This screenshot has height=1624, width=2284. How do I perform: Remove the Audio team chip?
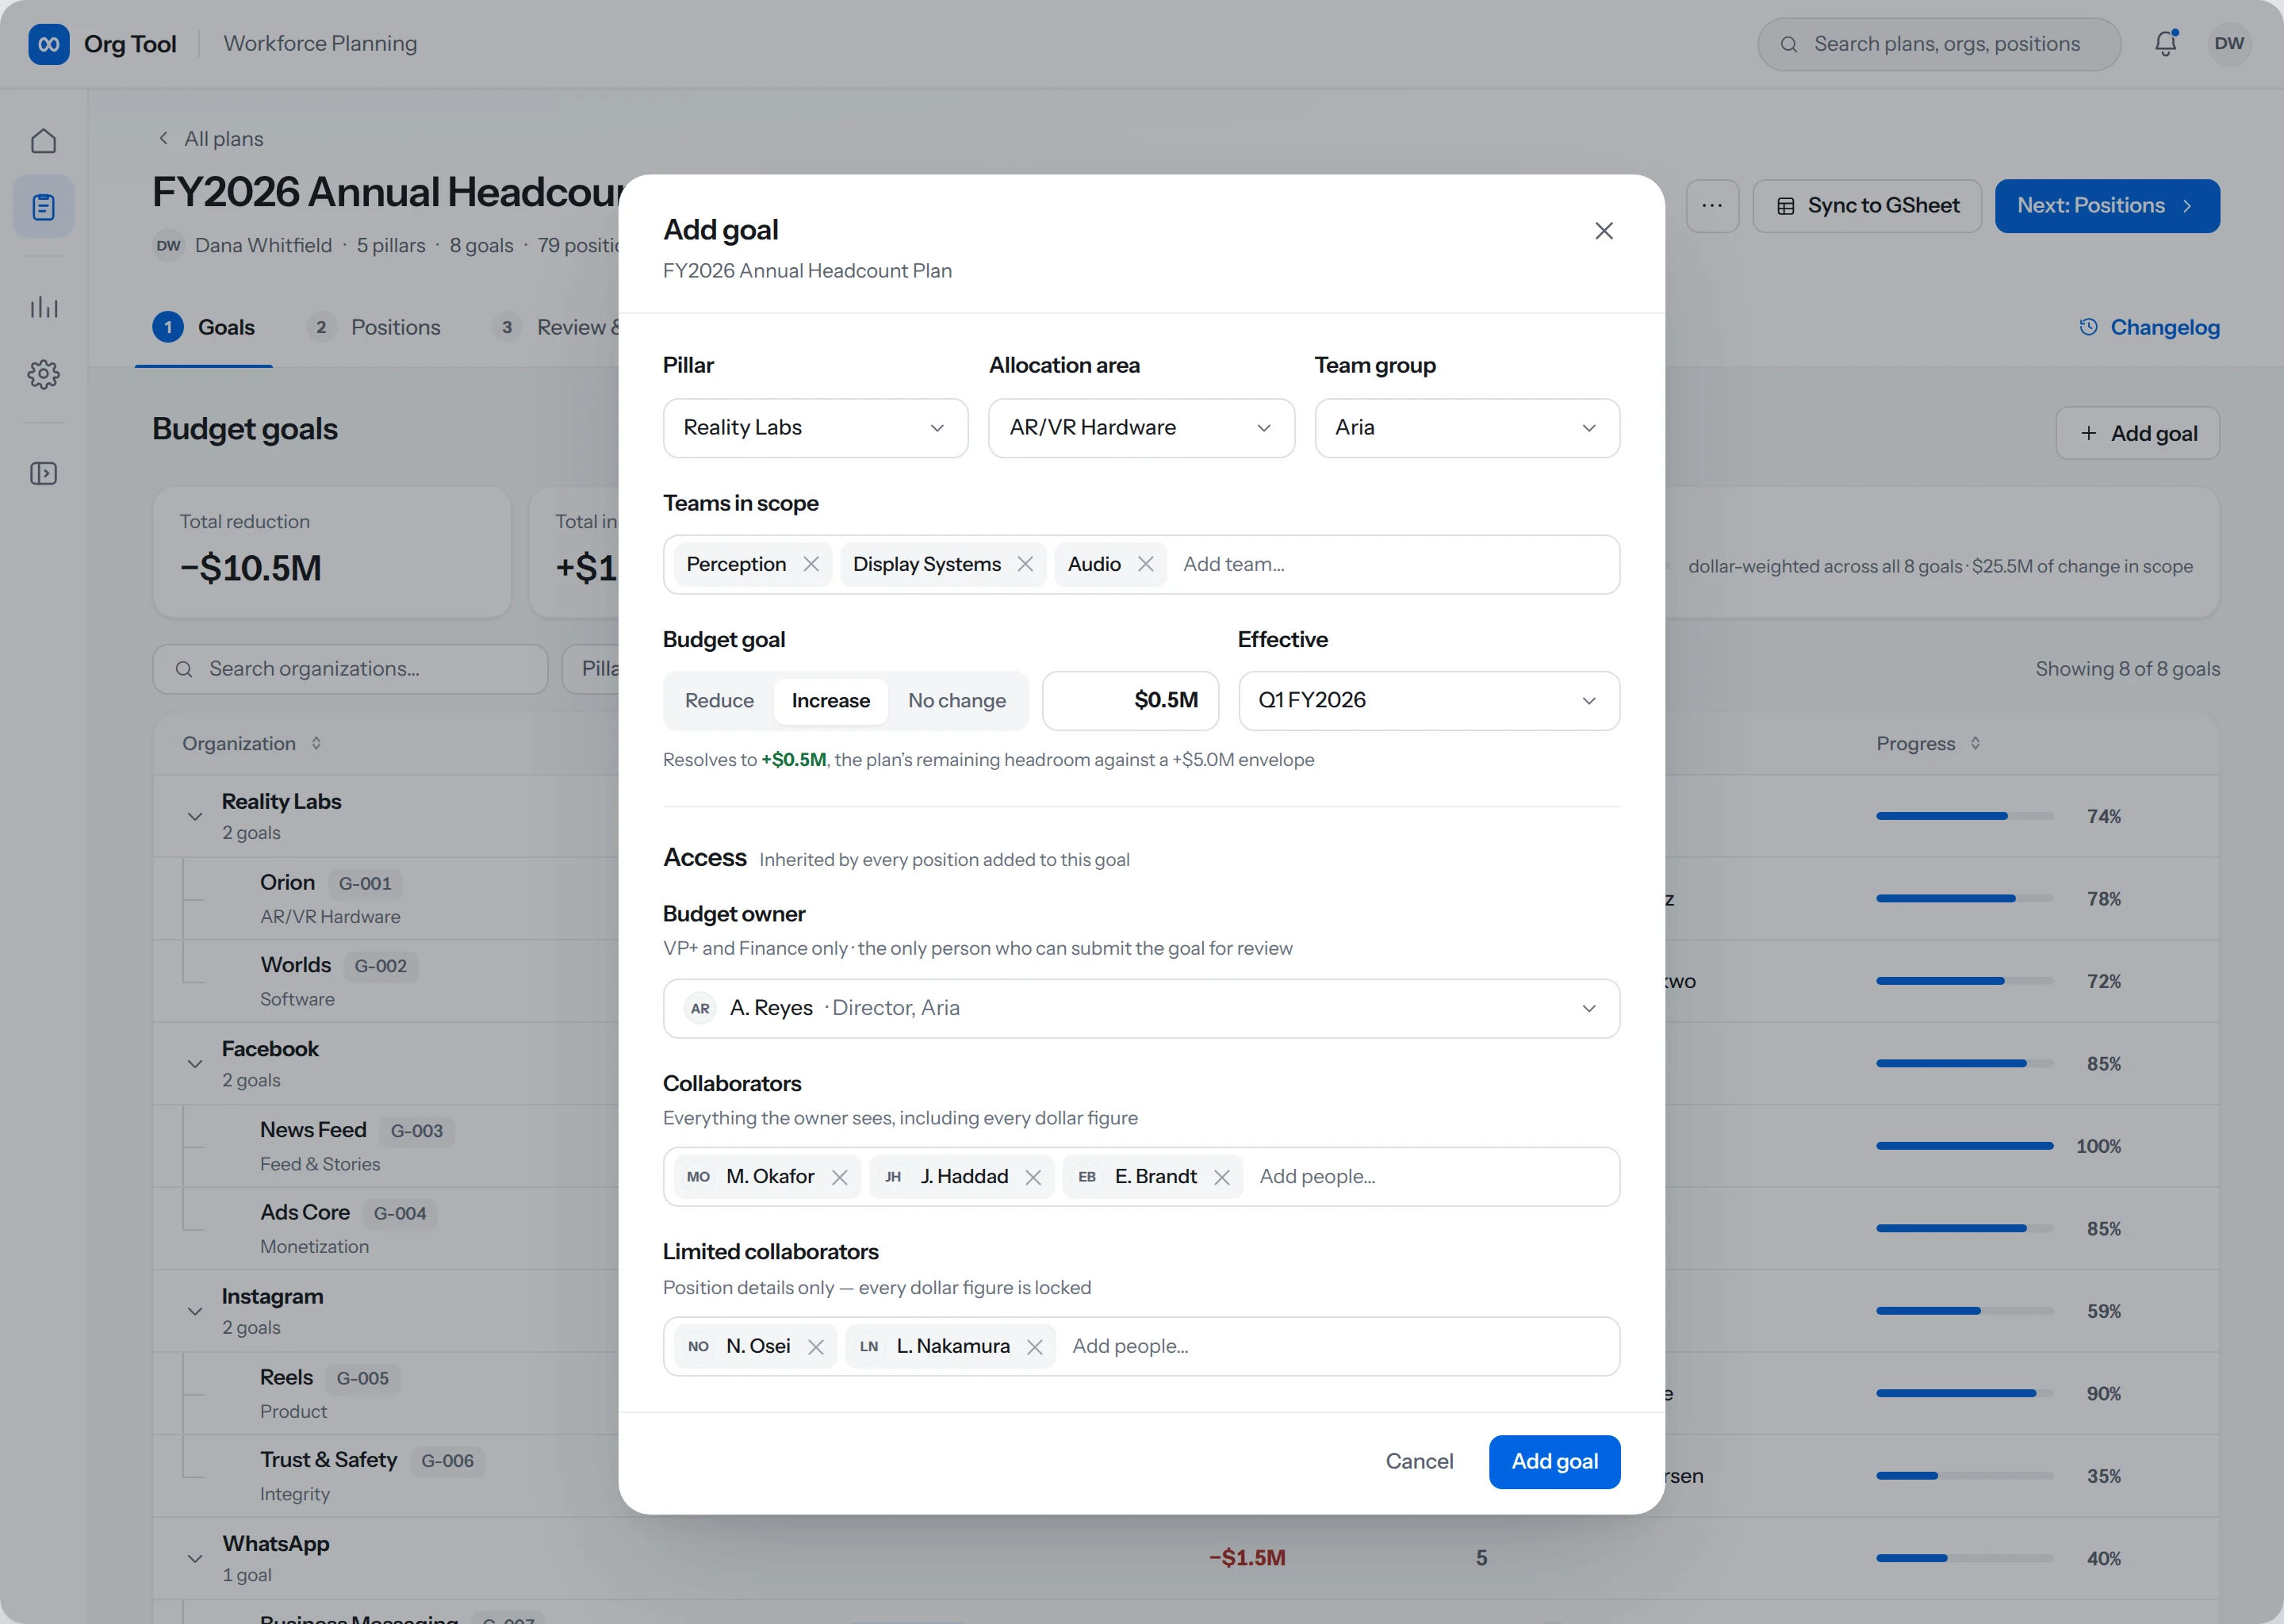(x=1145, y=565)
